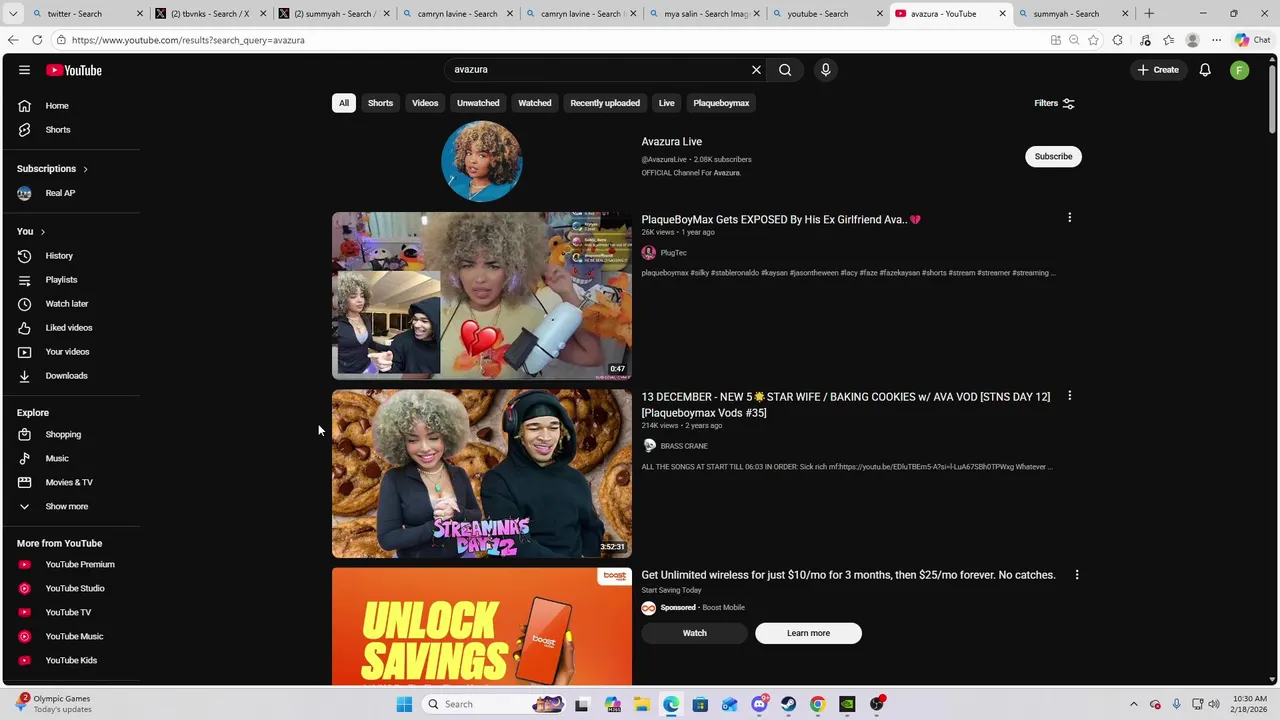Open the Avazura Live channel title
Image resolution: width=1280 pixels, height=720 pixels.
click(671, 142)
